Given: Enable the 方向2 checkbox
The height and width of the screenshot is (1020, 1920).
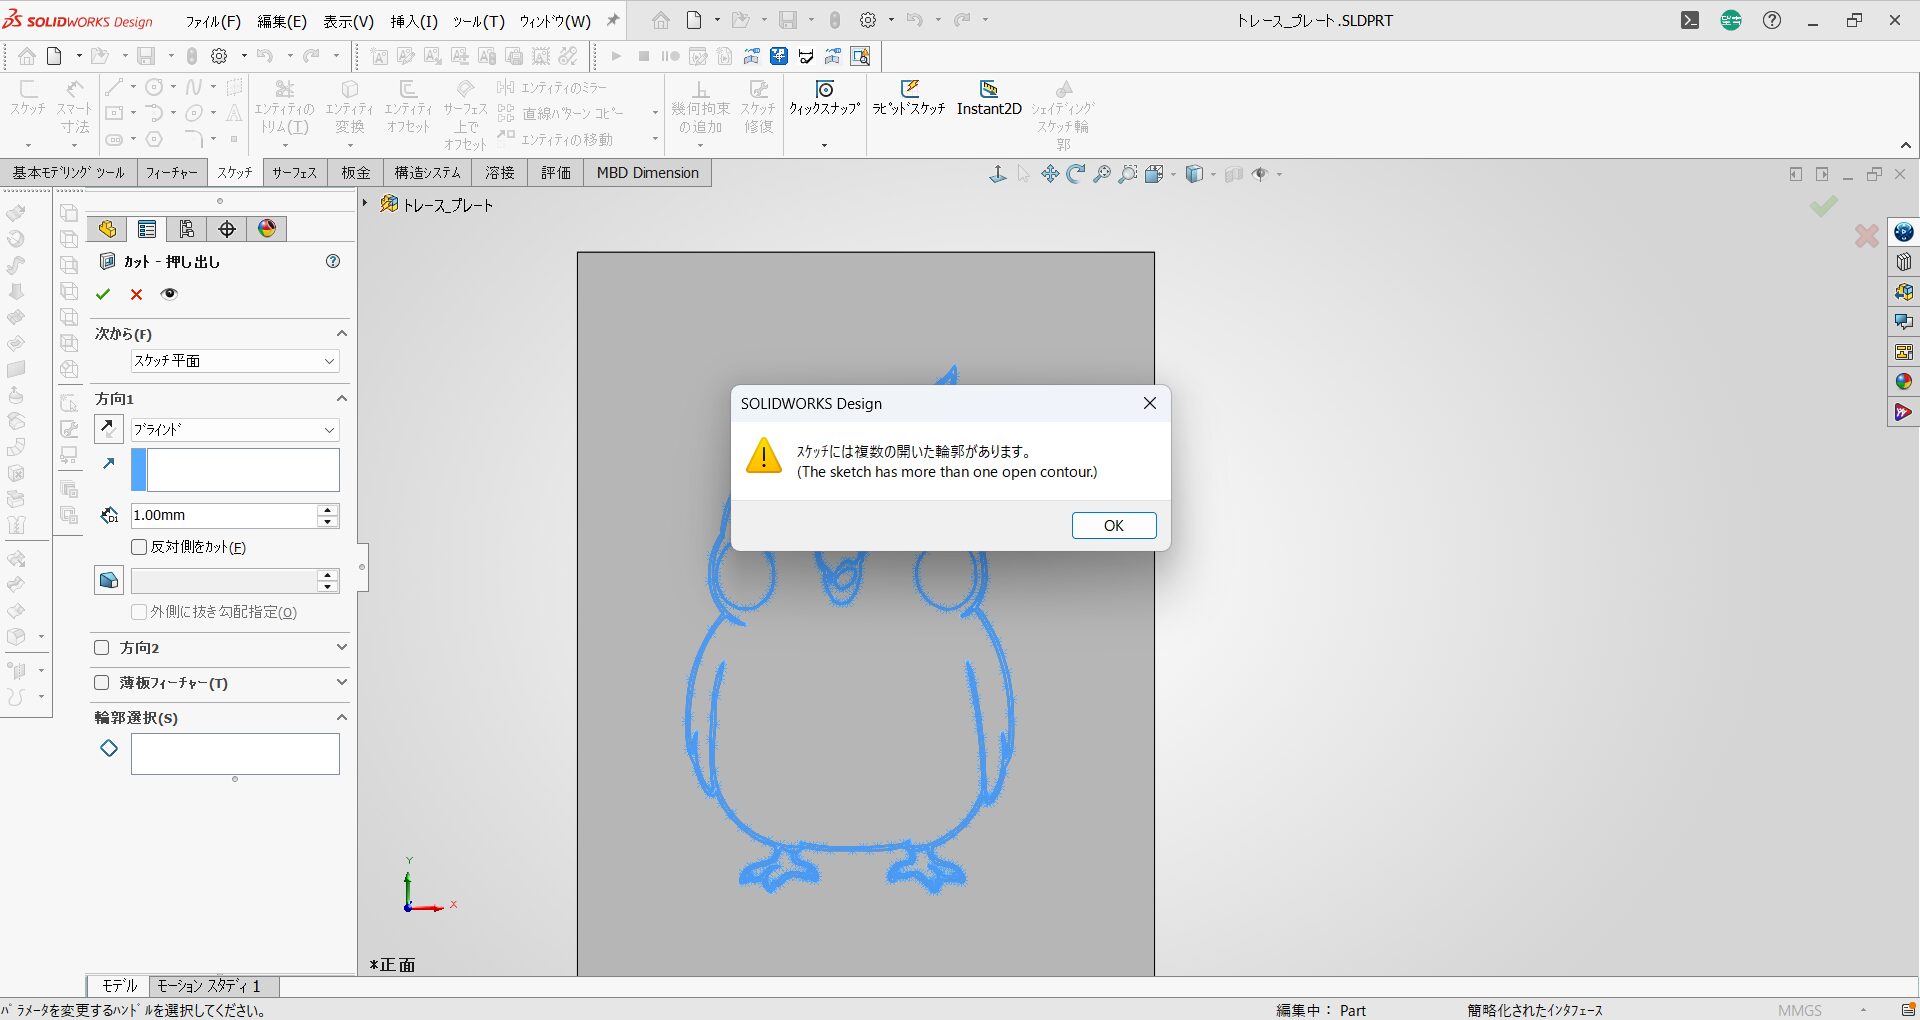Looking at the screenshot, I should click(x=101, y=648).
